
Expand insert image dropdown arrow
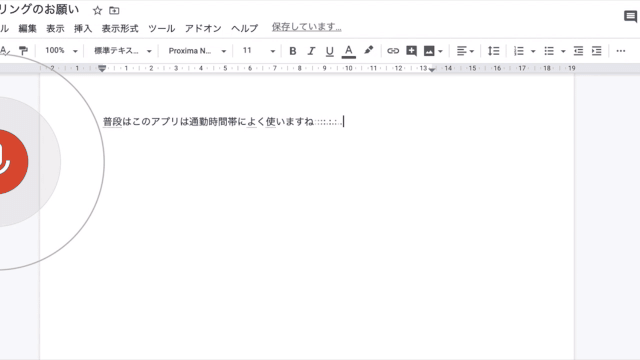pos(440,51)
